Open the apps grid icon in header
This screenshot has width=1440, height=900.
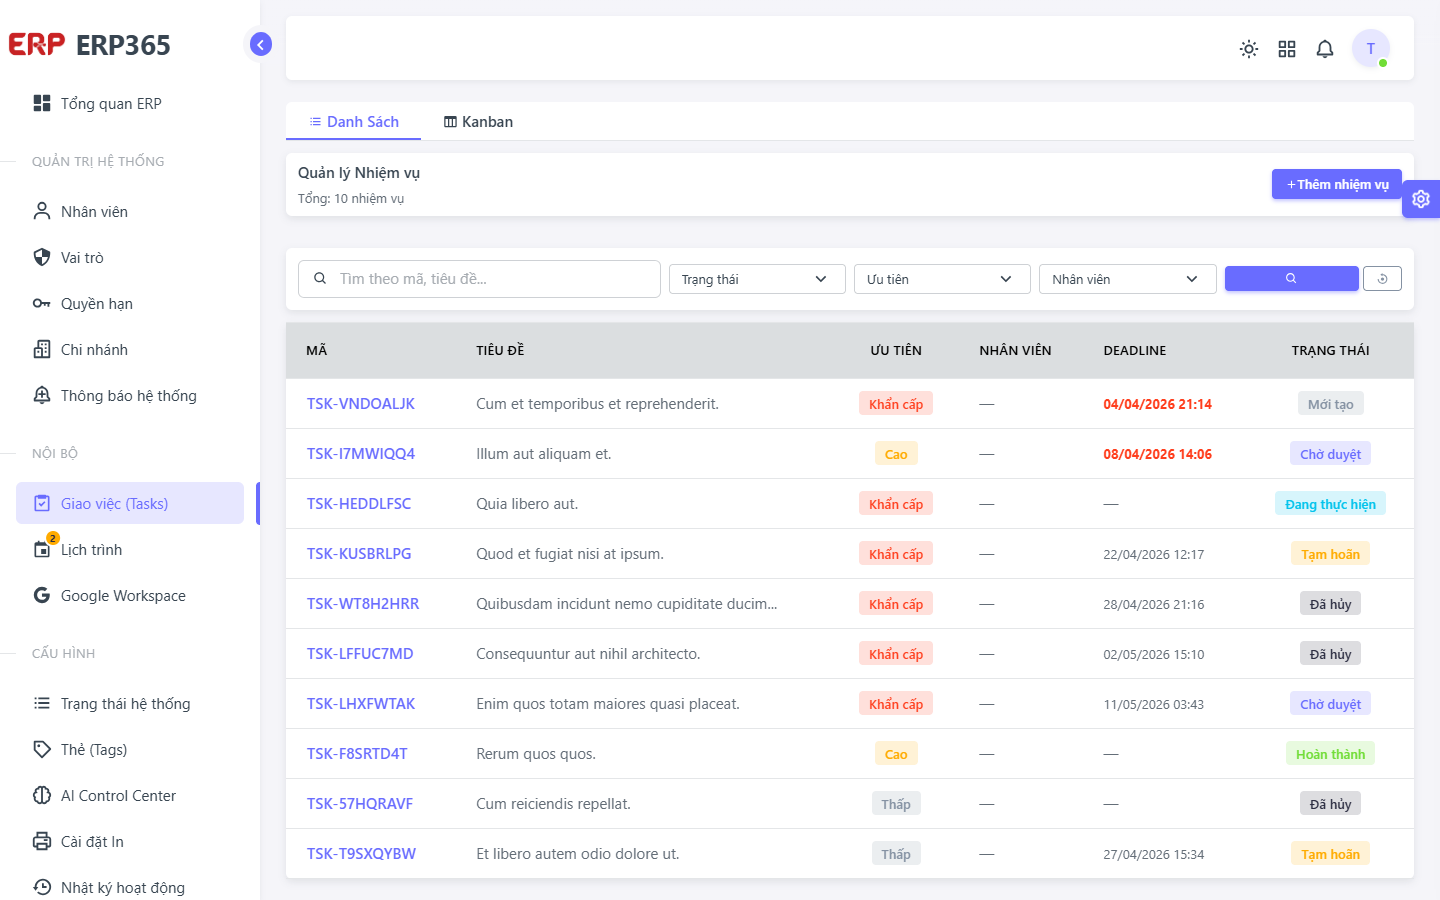click(1287, 49)
